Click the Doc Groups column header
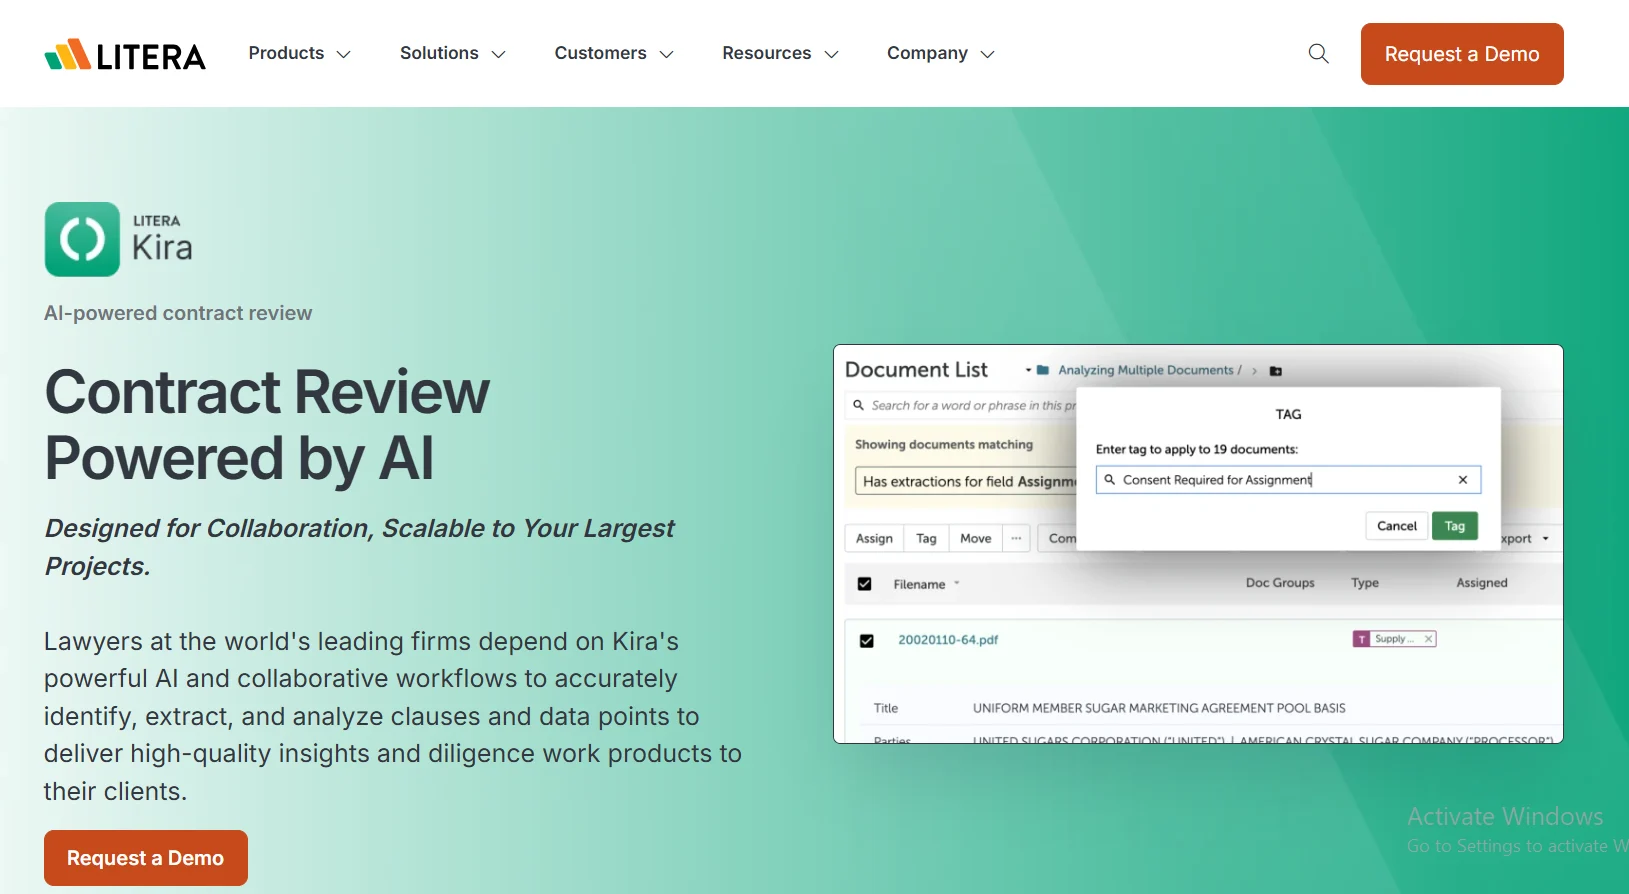 point(1280,583)
